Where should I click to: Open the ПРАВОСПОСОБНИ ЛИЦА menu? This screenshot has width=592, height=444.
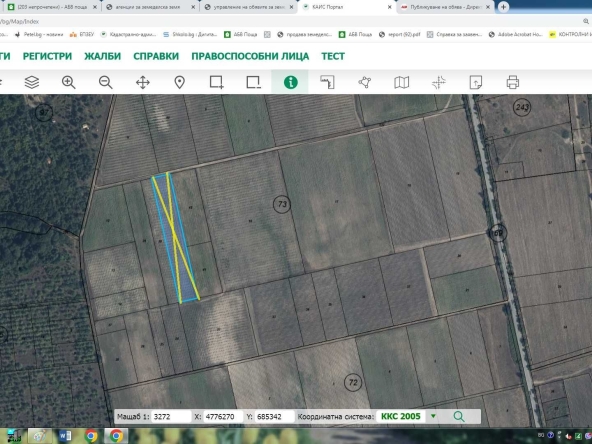point(250,56)
